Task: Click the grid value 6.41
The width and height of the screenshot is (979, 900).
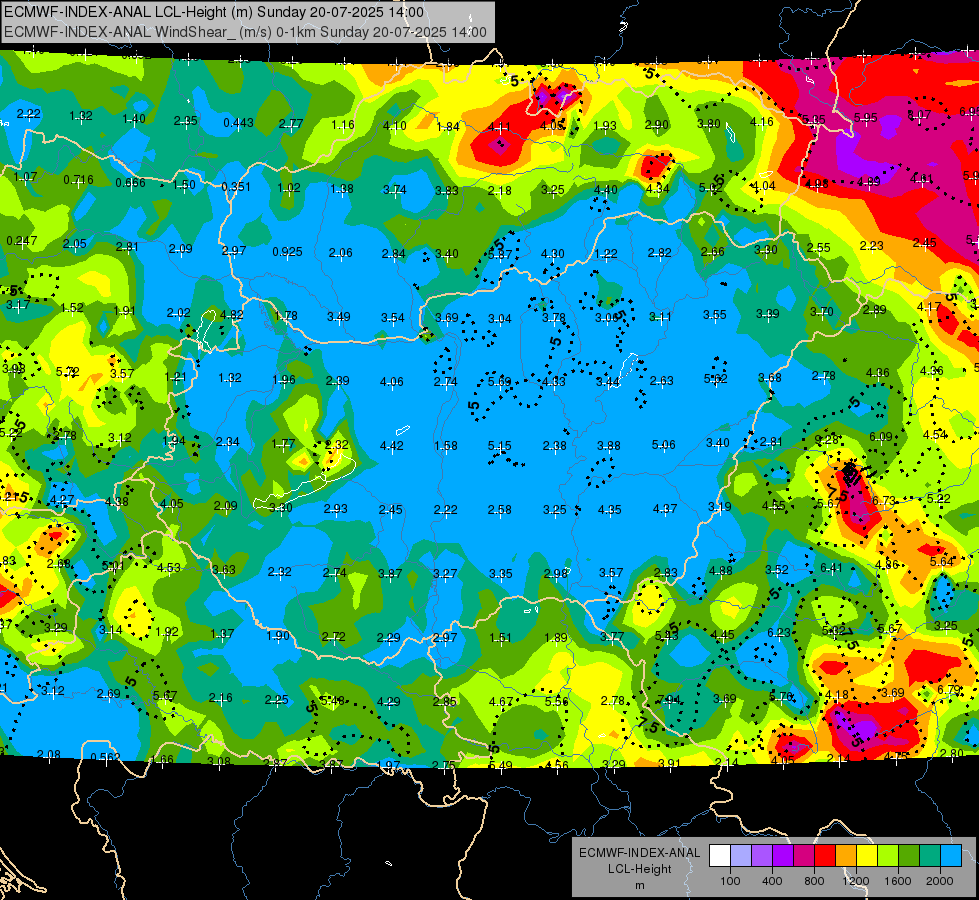Action: tap(831, 568)
